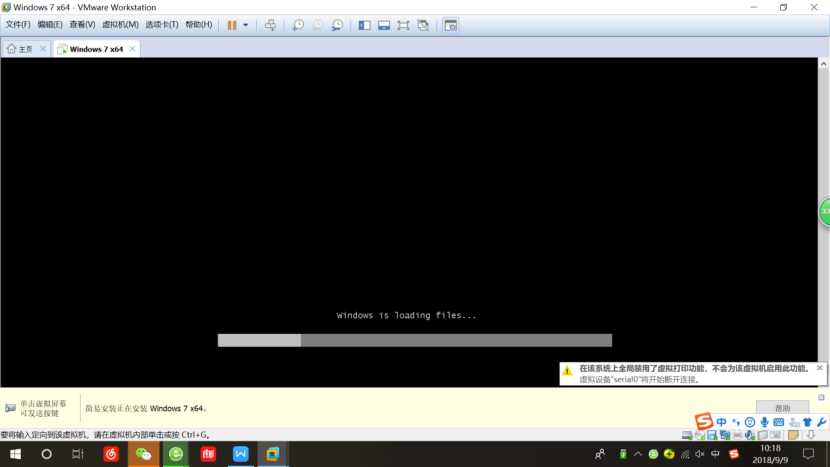Click the floppy device status icon

pos(712,435)
